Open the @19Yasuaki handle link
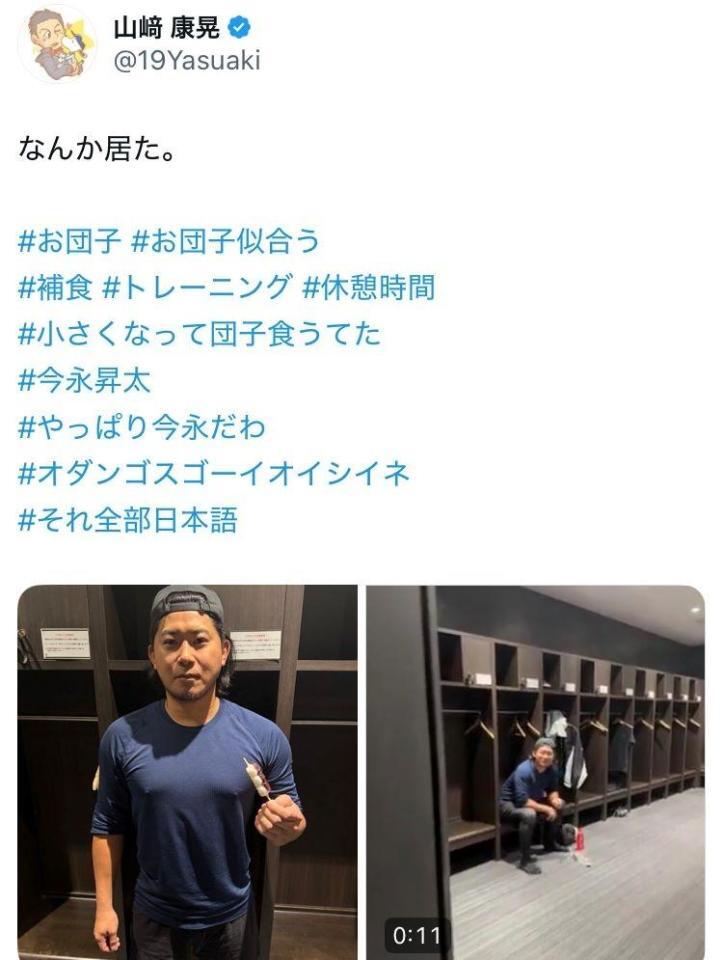The height and width of the screenshot is (960, 723). [187, 61]
